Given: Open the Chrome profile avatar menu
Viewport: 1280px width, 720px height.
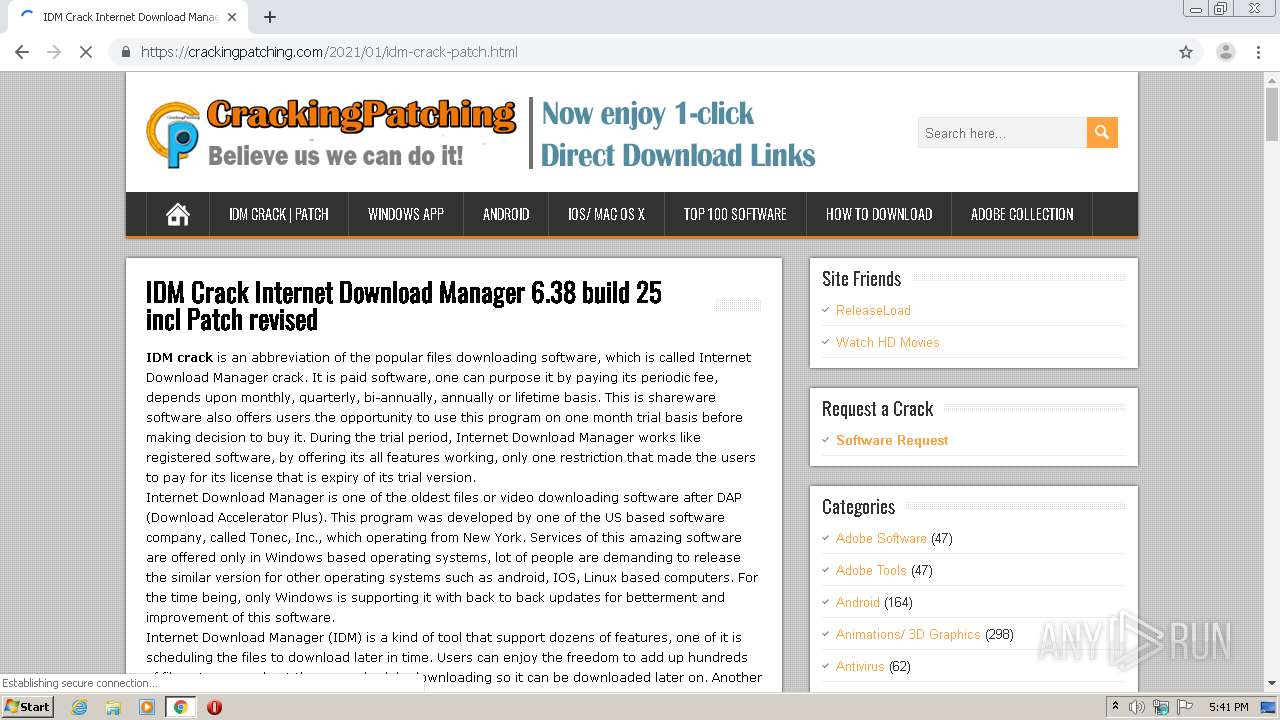Looking at the screenshot, I should point(1226,52).
